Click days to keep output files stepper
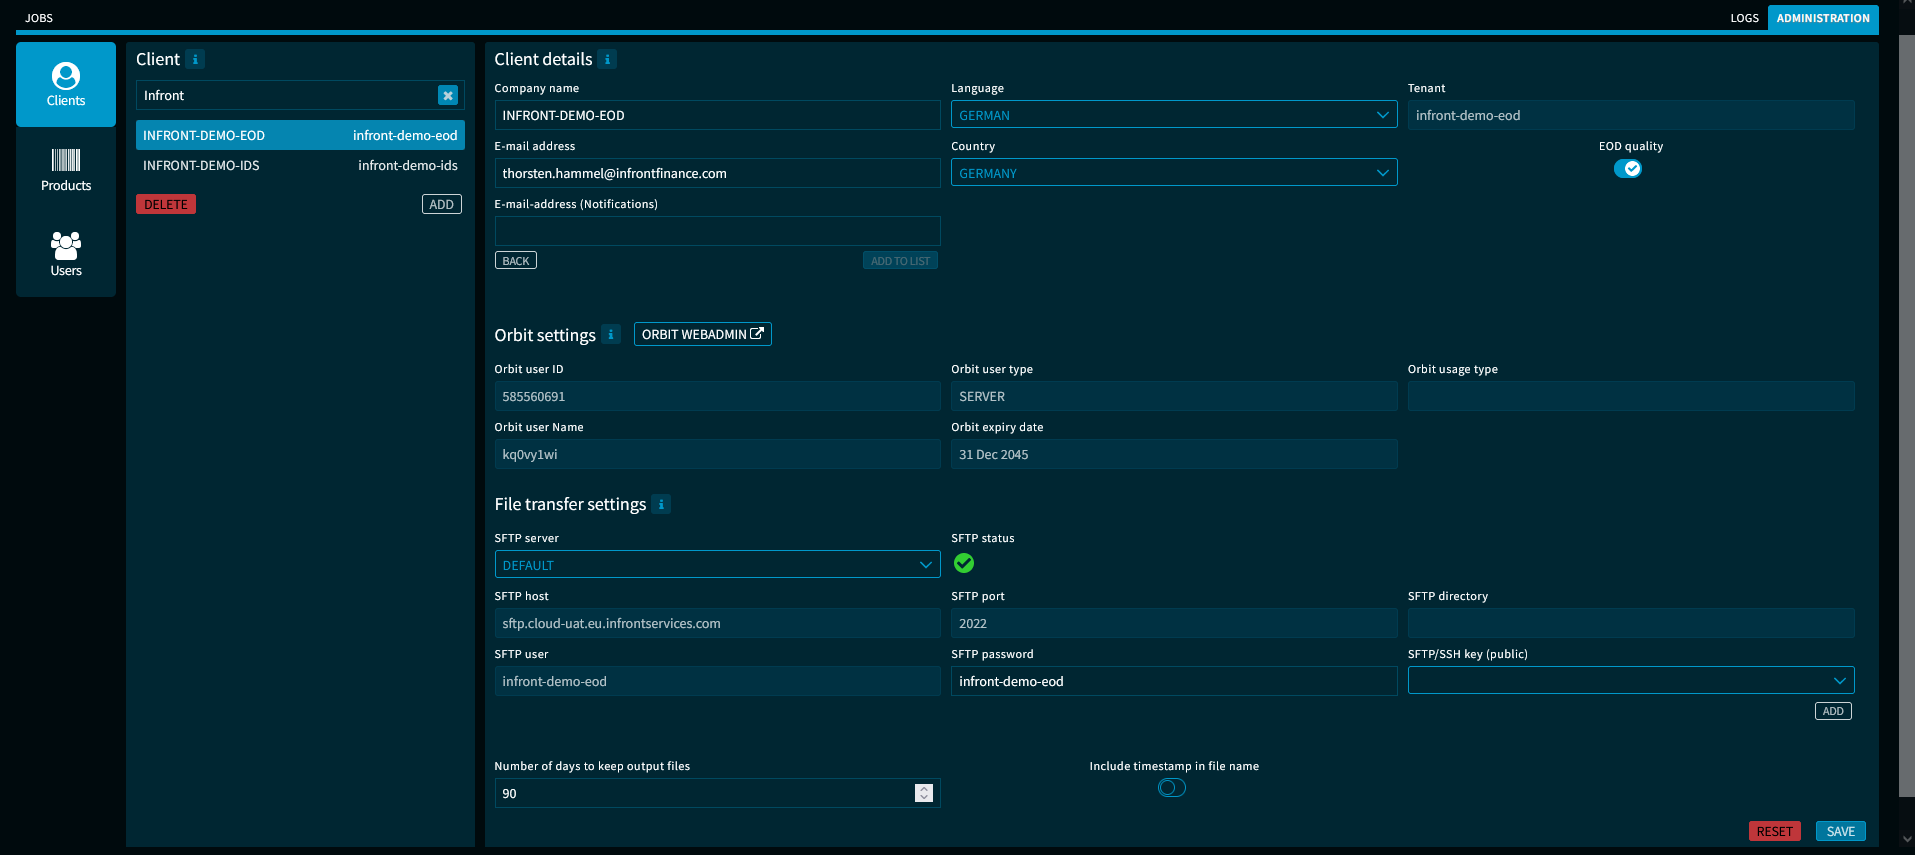Image resolution: width=1915 pixels, height=855 pixels. (x=924, y=793)
